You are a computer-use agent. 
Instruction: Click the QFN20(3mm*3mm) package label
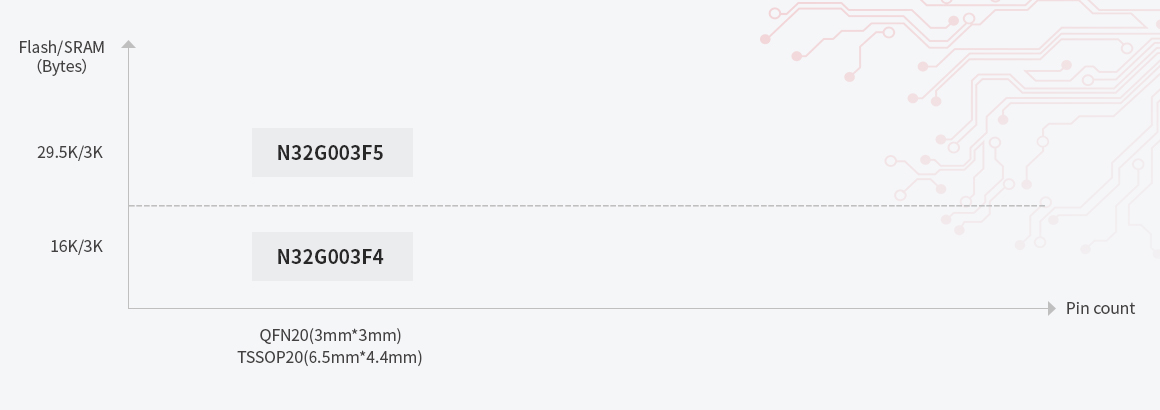click(x=330, y=335)
